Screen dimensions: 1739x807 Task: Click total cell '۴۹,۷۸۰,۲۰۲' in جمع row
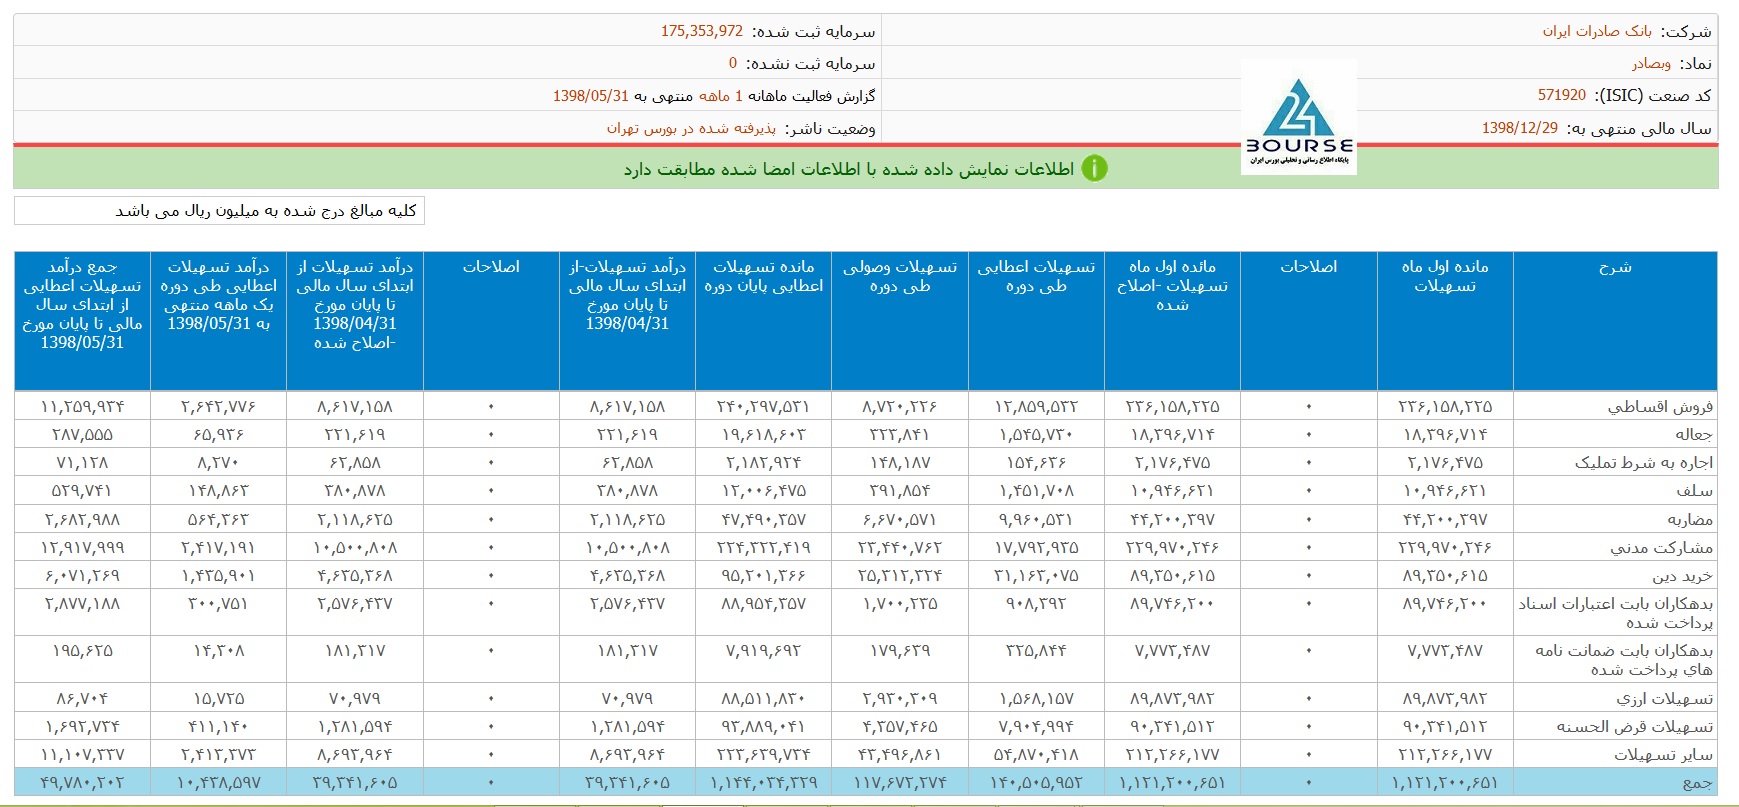tap(82, 782)
